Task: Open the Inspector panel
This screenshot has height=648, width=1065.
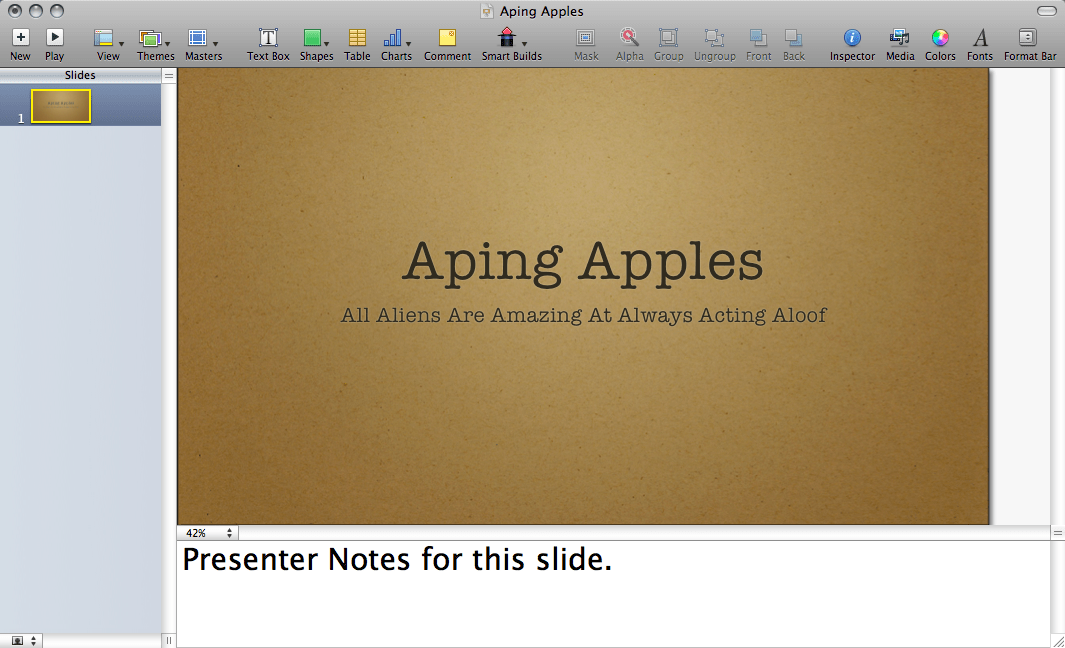Action: click(852, 38)
